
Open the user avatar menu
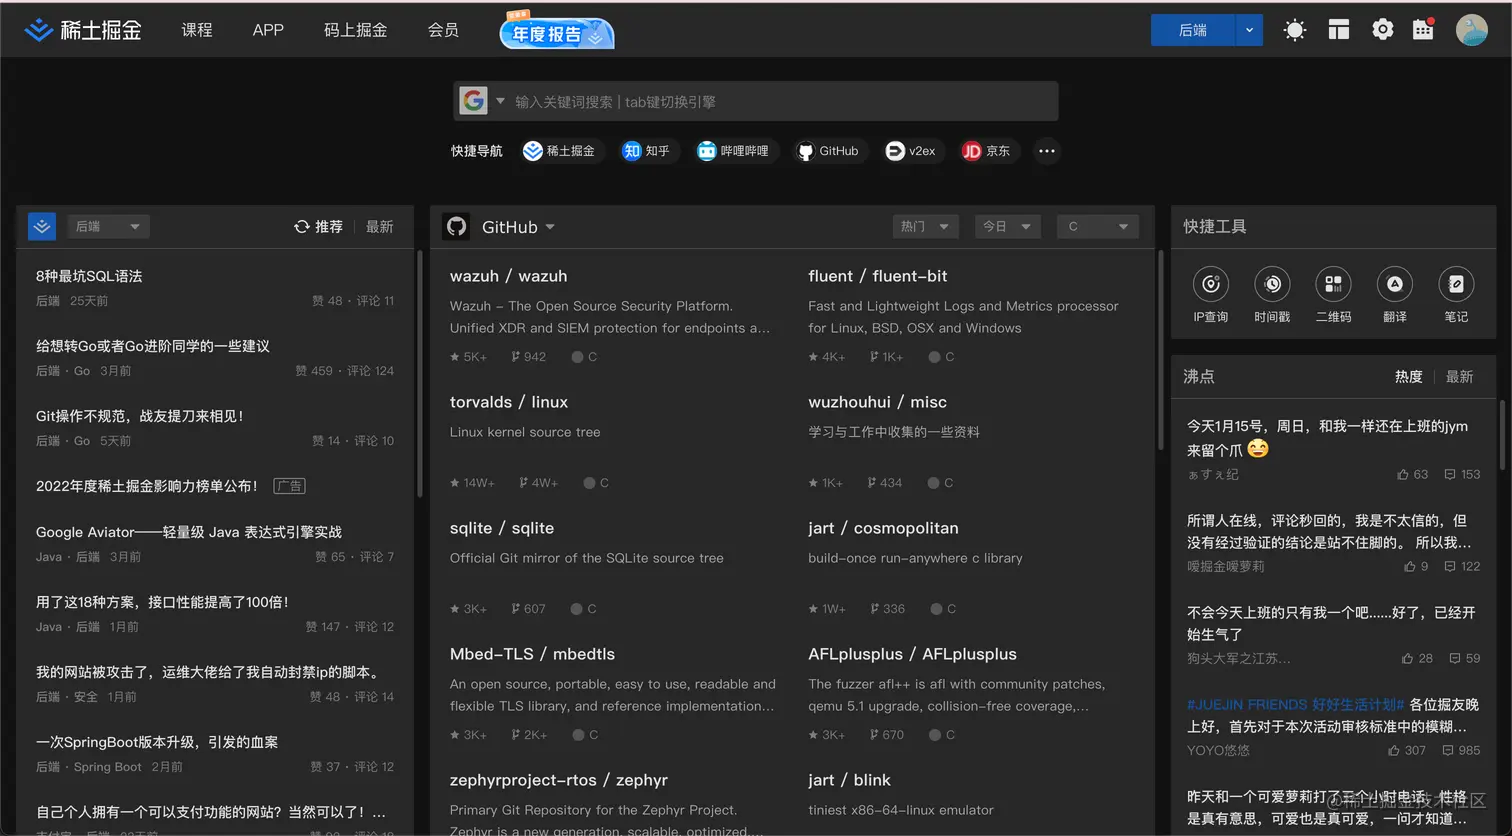tap(1472, 30)
